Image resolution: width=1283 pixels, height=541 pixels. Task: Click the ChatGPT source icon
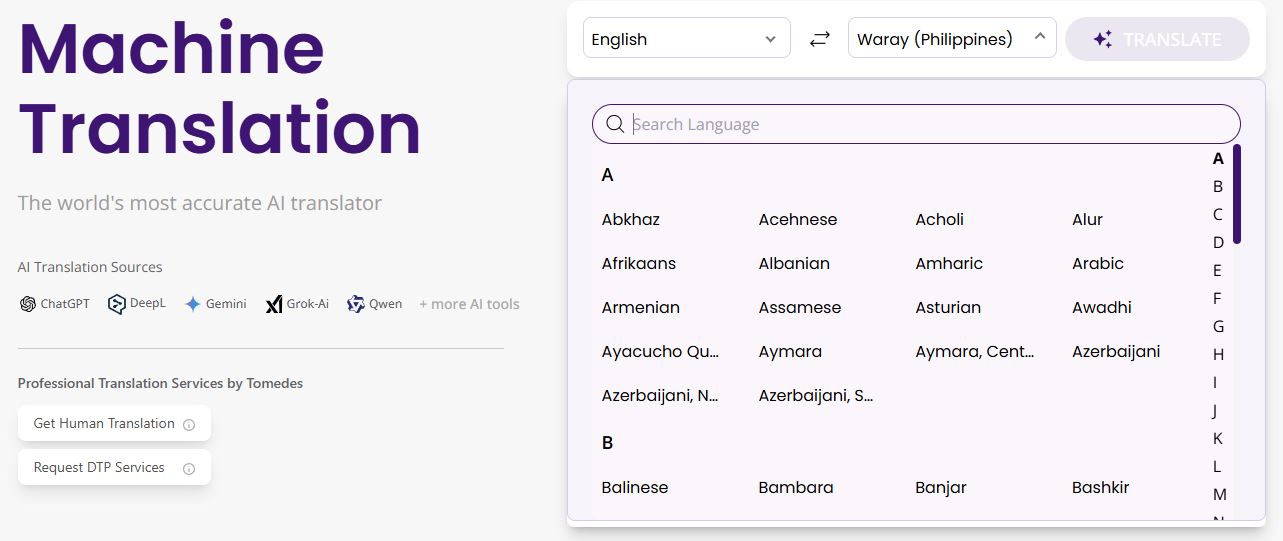(28, 304)
